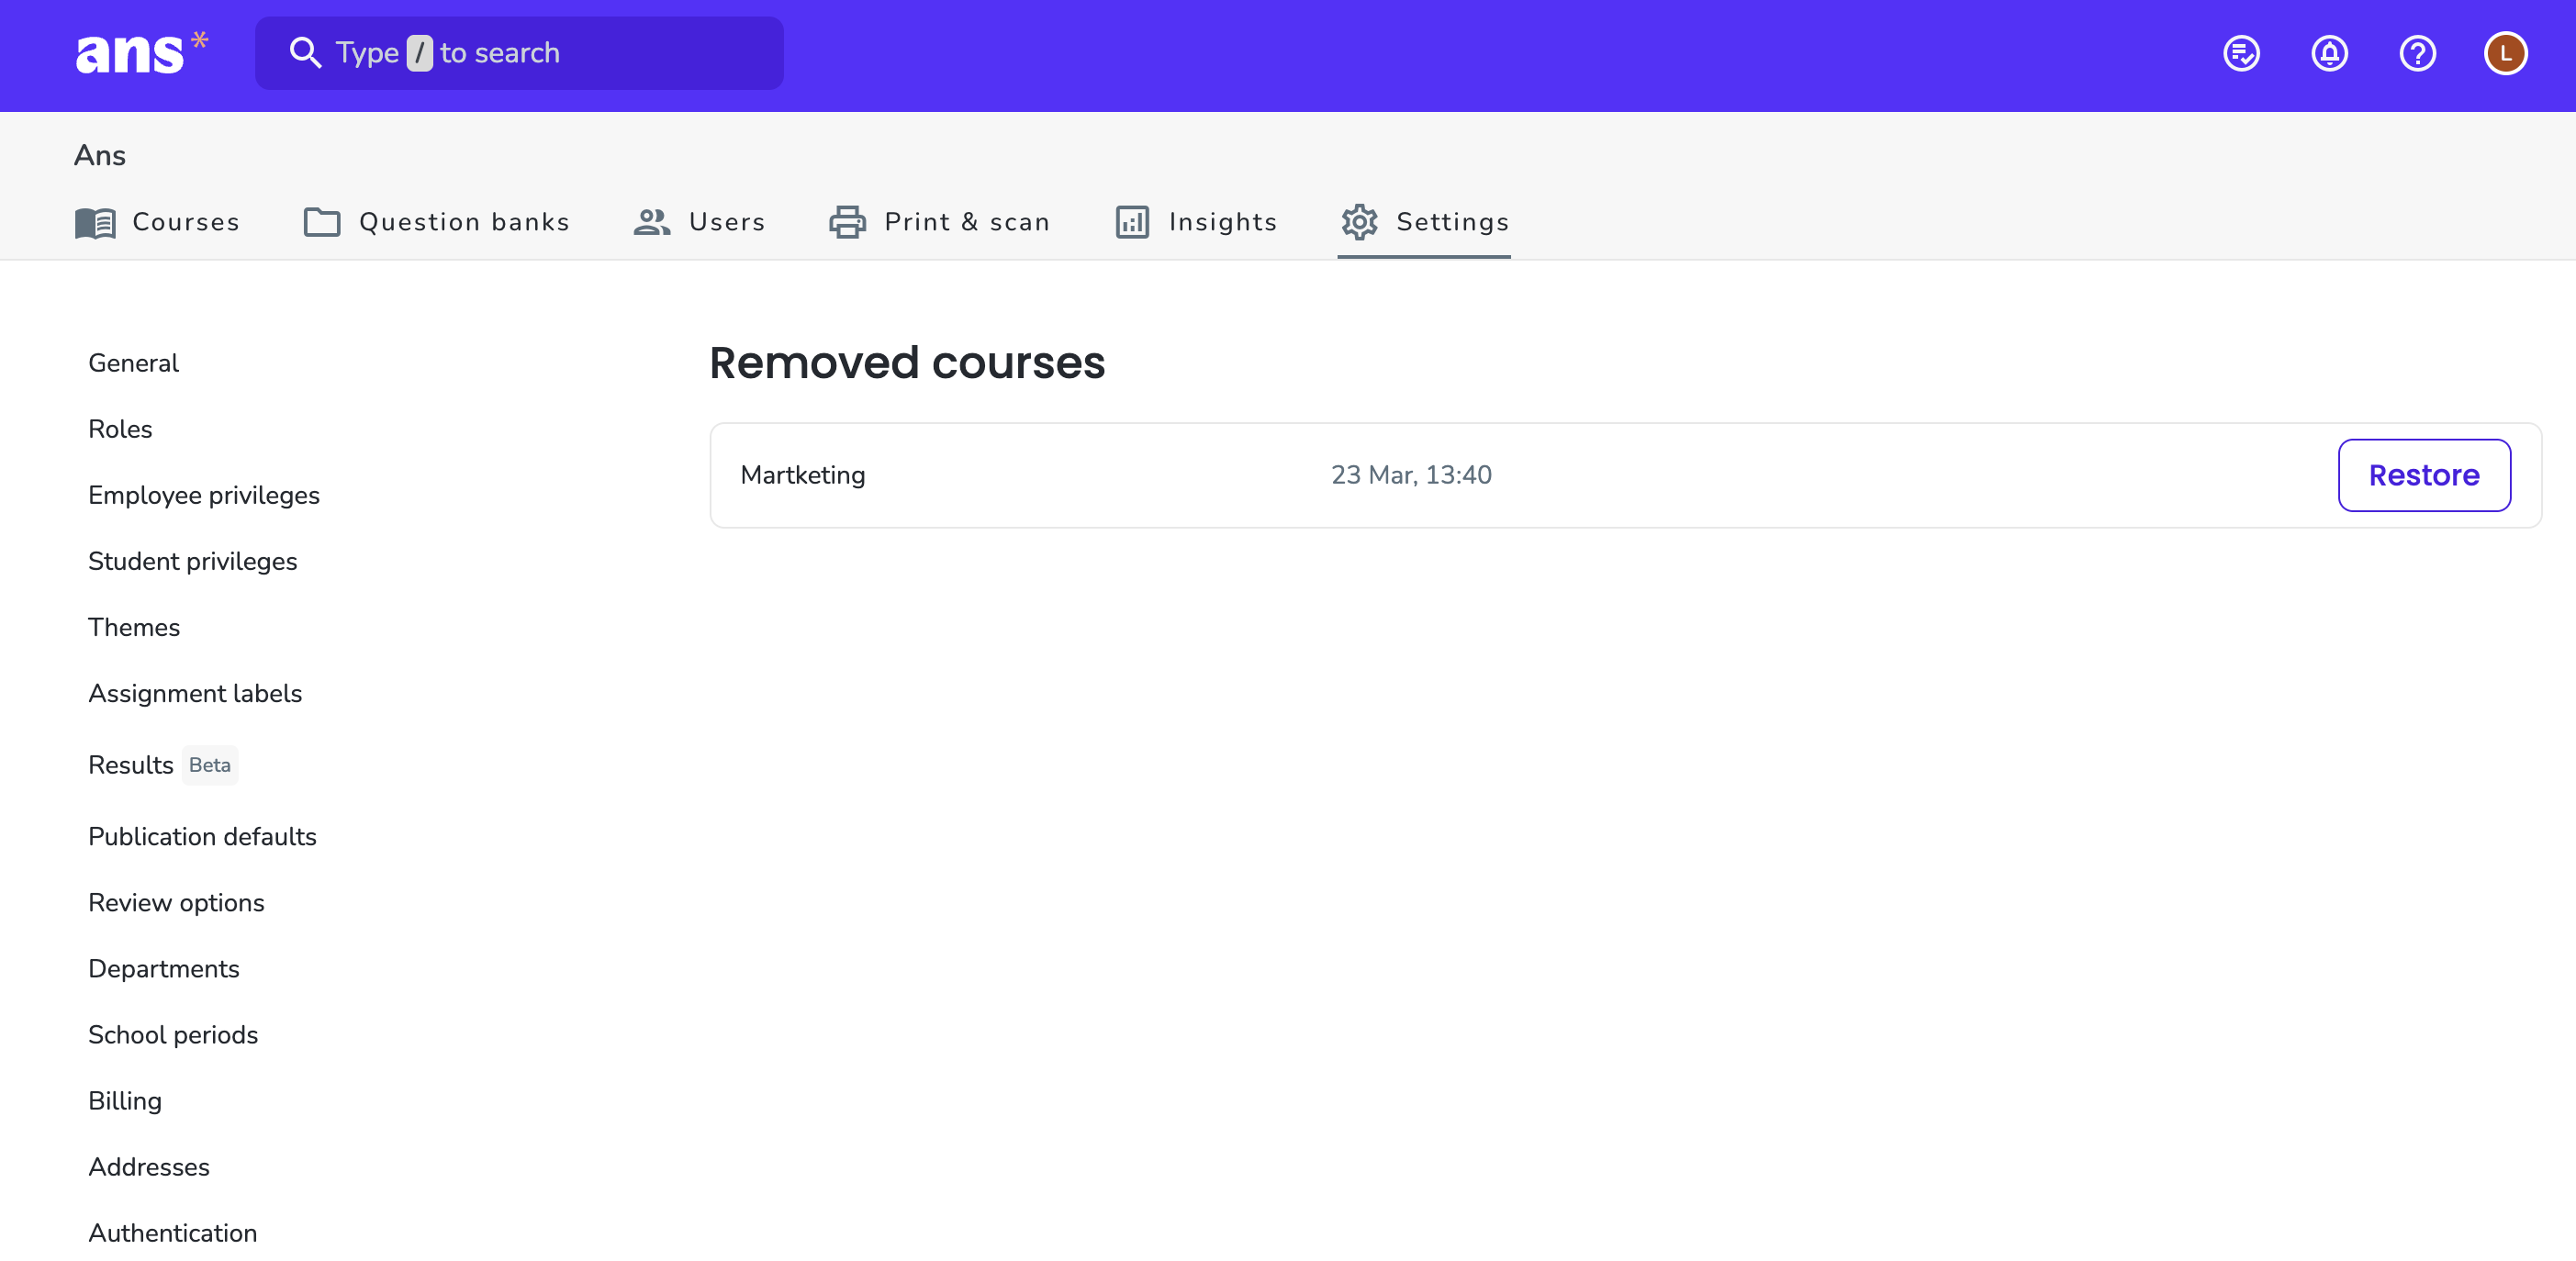Click the ans logo
2576x1261 pixels.
point(141,53)
